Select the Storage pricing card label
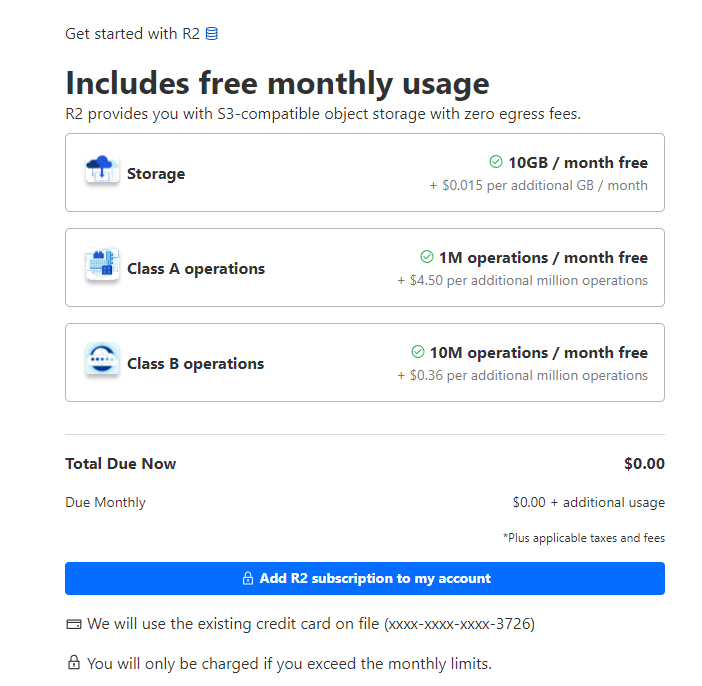The image size is (702, 686). pyautogui.click(x=156, y=174)
